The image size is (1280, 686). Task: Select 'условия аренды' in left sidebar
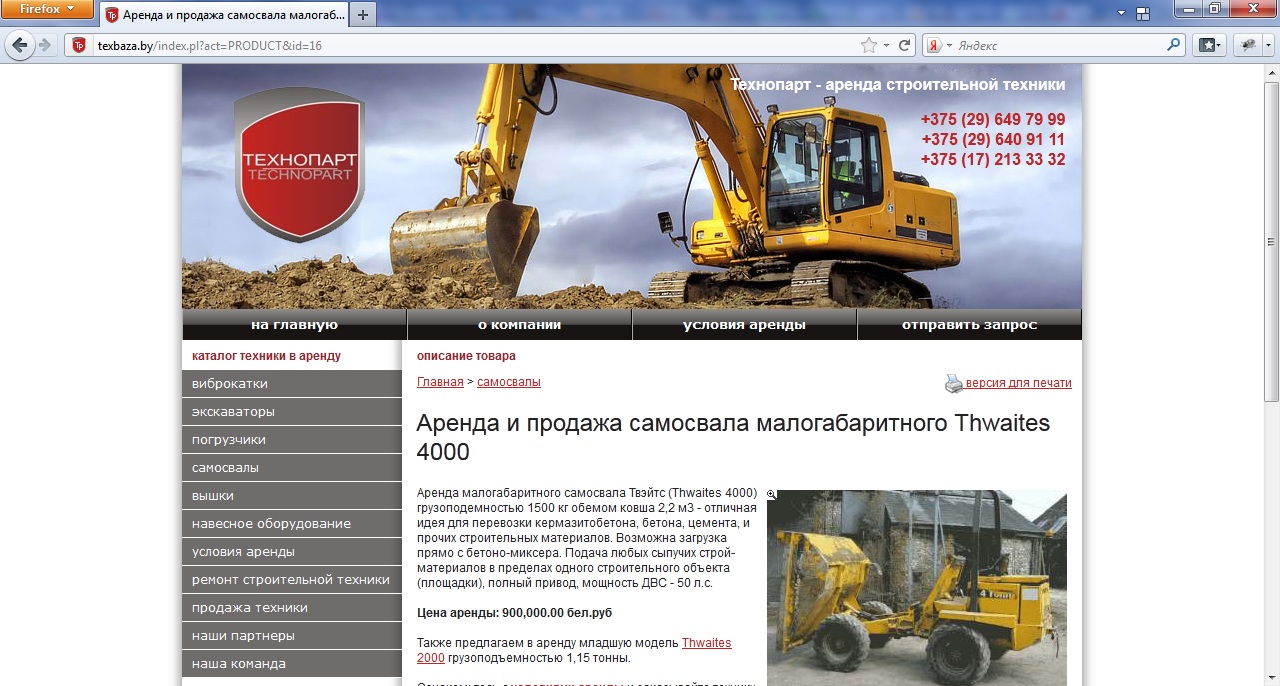pos(292,552)
